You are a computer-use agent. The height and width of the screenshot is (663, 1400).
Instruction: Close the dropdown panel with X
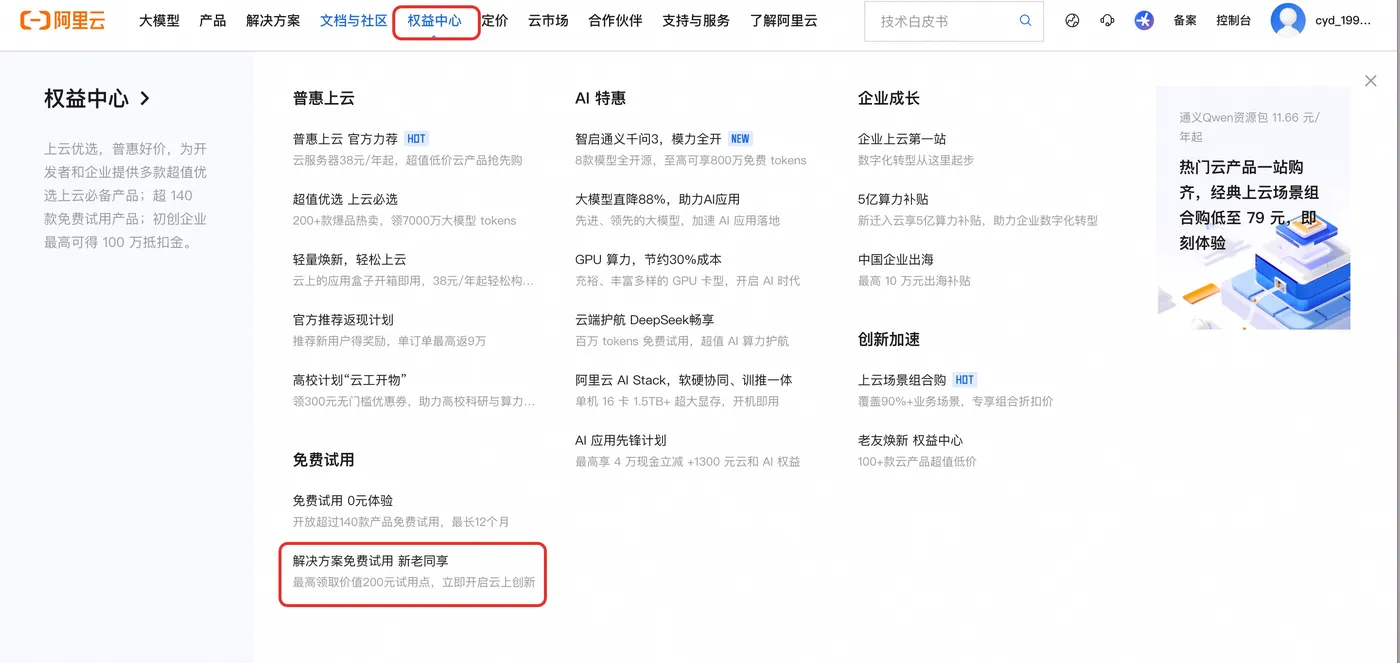(x=1370, y=81)
